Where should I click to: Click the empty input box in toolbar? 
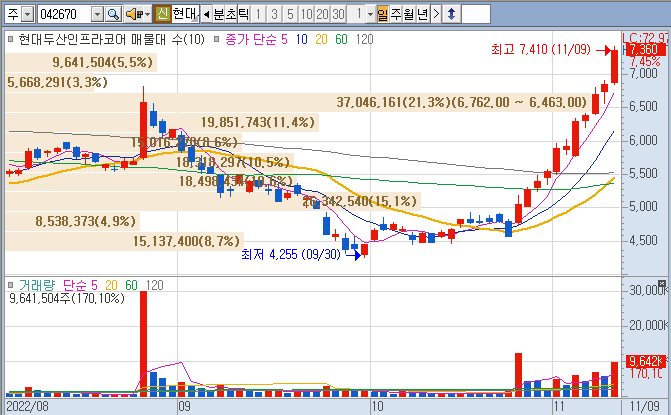click(475, 15)
